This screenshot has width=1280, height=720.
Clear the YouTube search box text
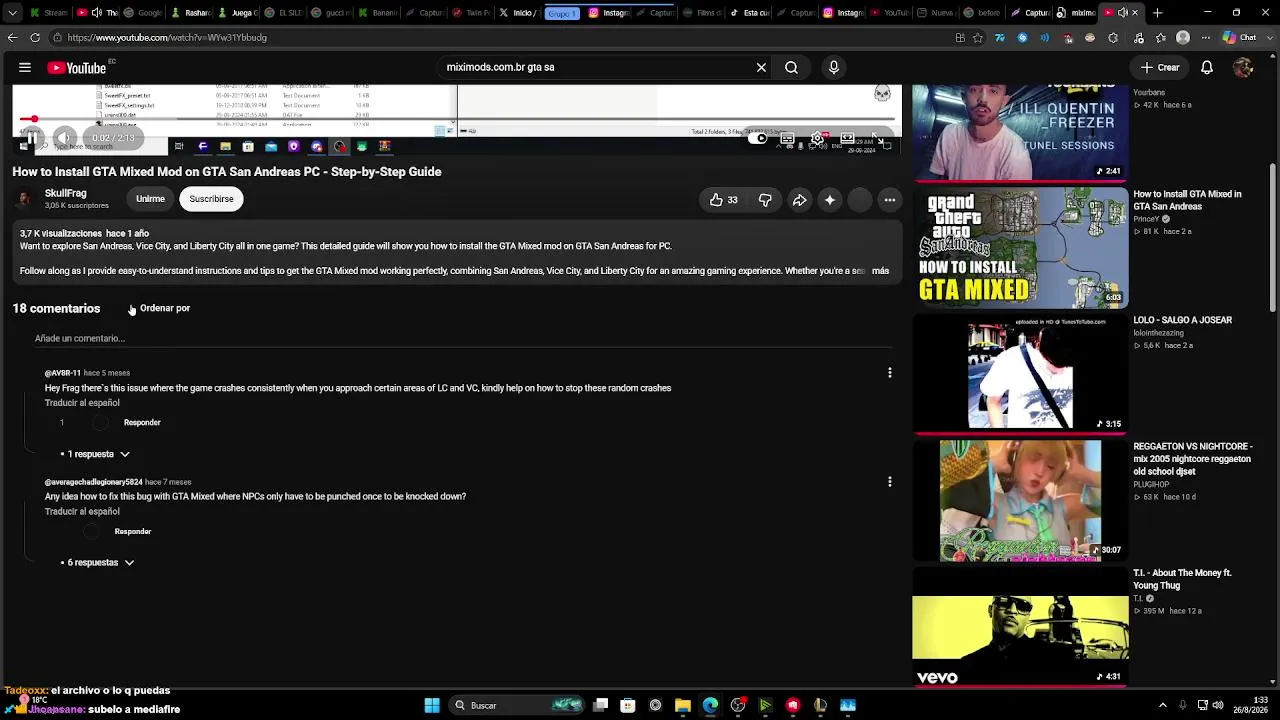click(x=761, y=67)
